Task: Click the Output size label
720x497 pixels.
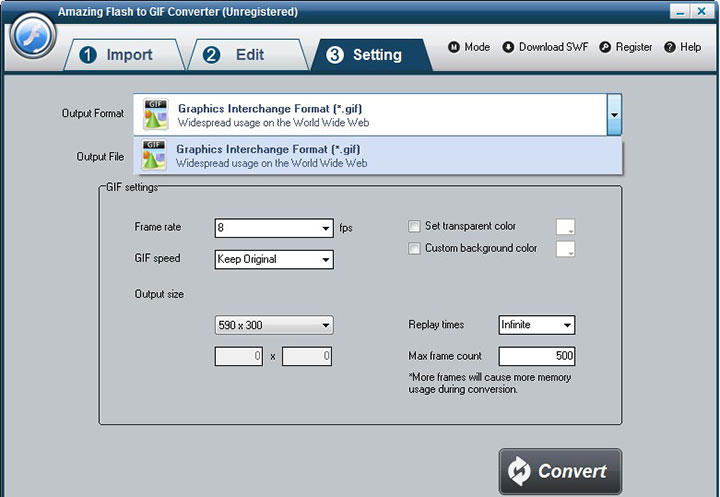Action: (159, 294)
